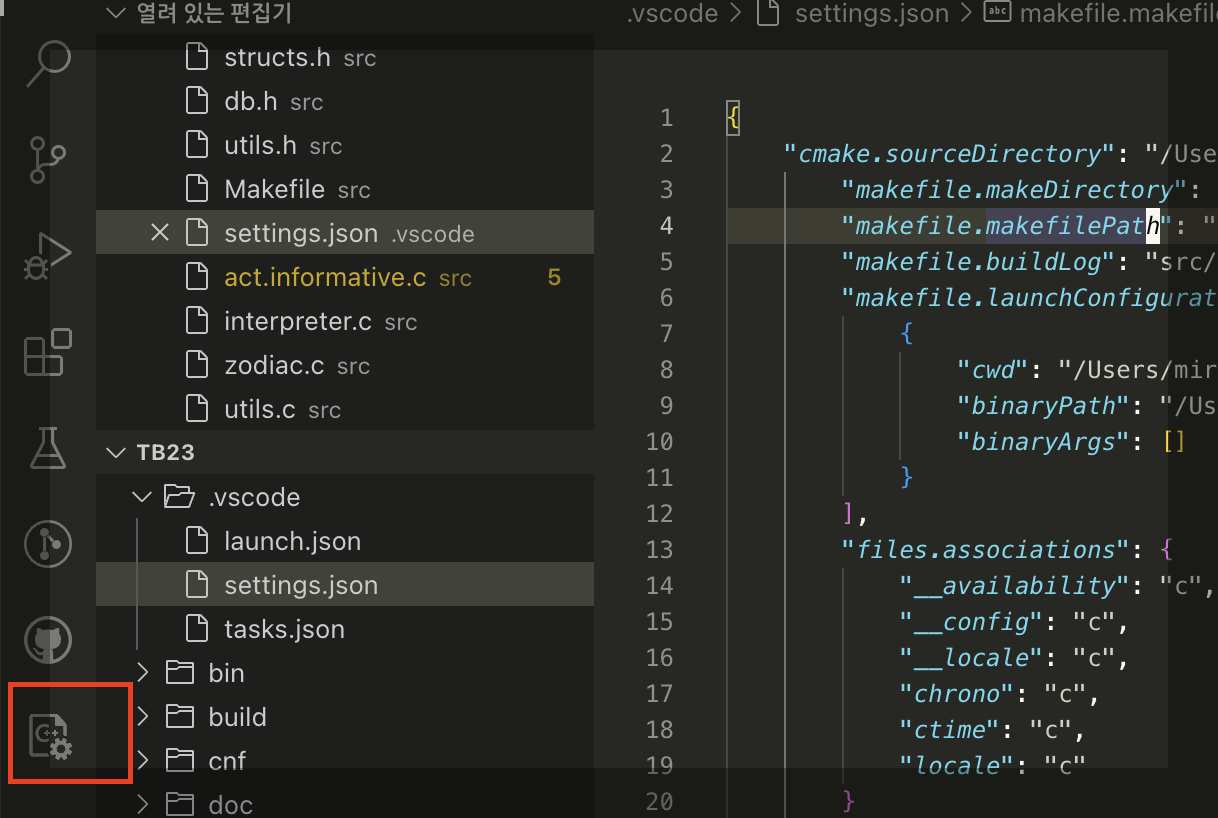The height and width of the screenshot is (818, 1218).
Task: Open the Extensions marketplace view
Action: pyautogui.click(x=47, y=352)
